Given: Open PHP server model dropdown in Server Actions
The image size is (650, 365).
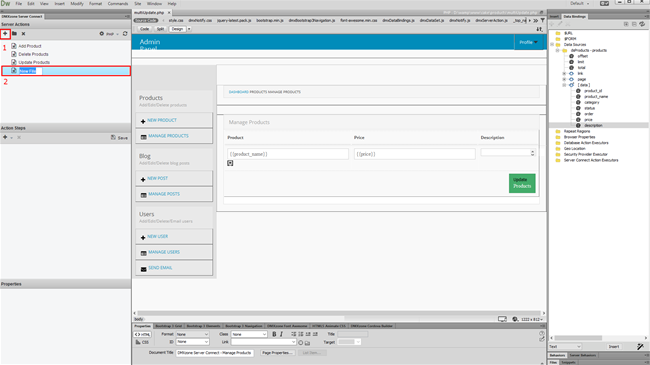Looking at the screenshot, I should click(x=112, y=34).
